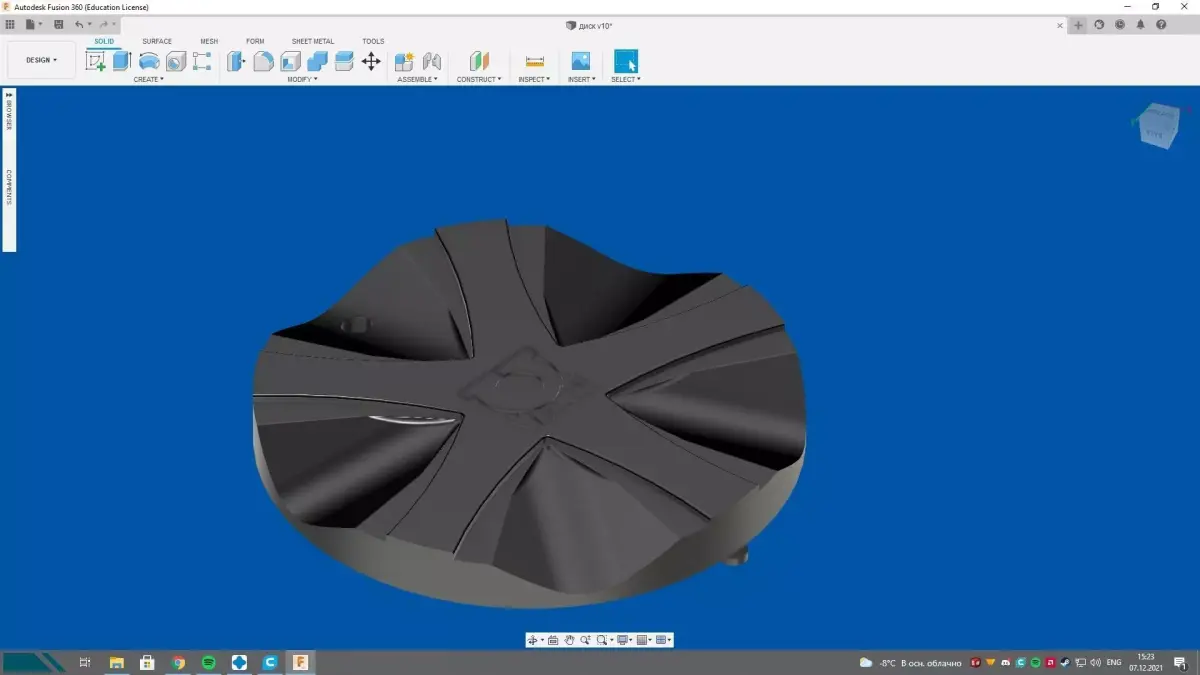Select the диск v10 document tab
Screen dimensions: 1200x675
coord(589,25)
